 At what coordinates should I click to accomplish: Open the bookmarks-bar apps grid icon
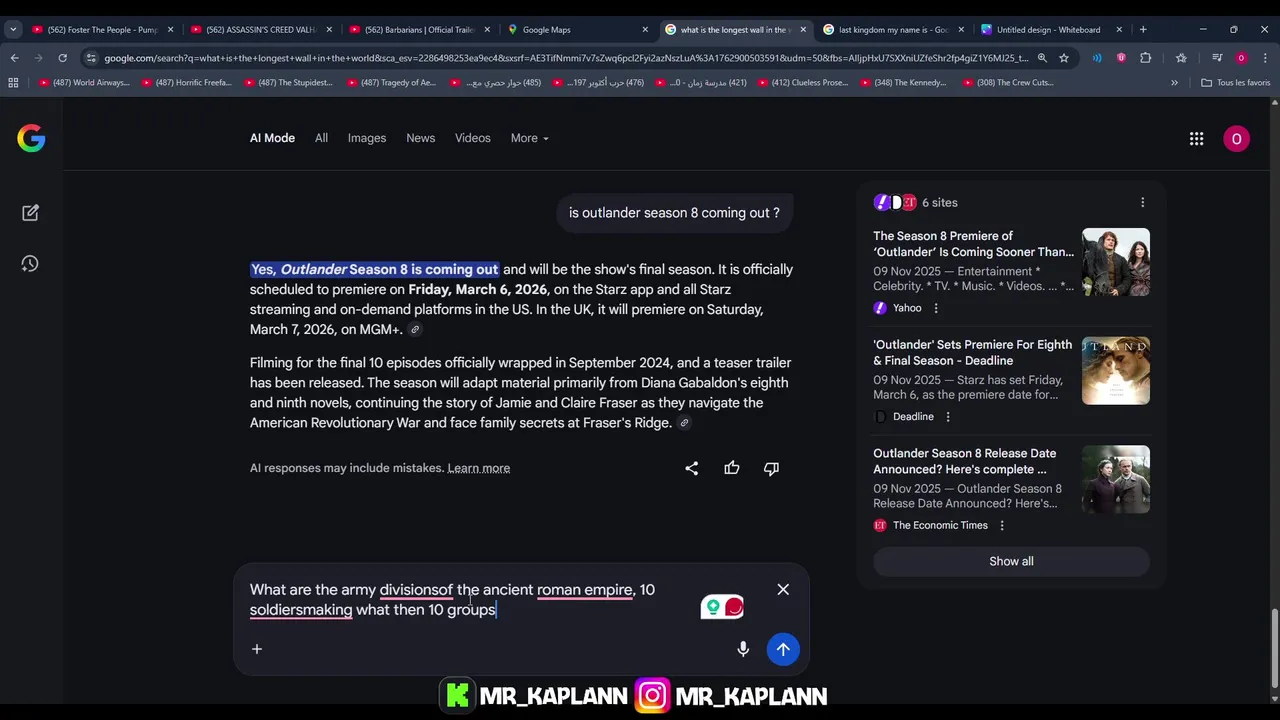[x=13, y=83]
